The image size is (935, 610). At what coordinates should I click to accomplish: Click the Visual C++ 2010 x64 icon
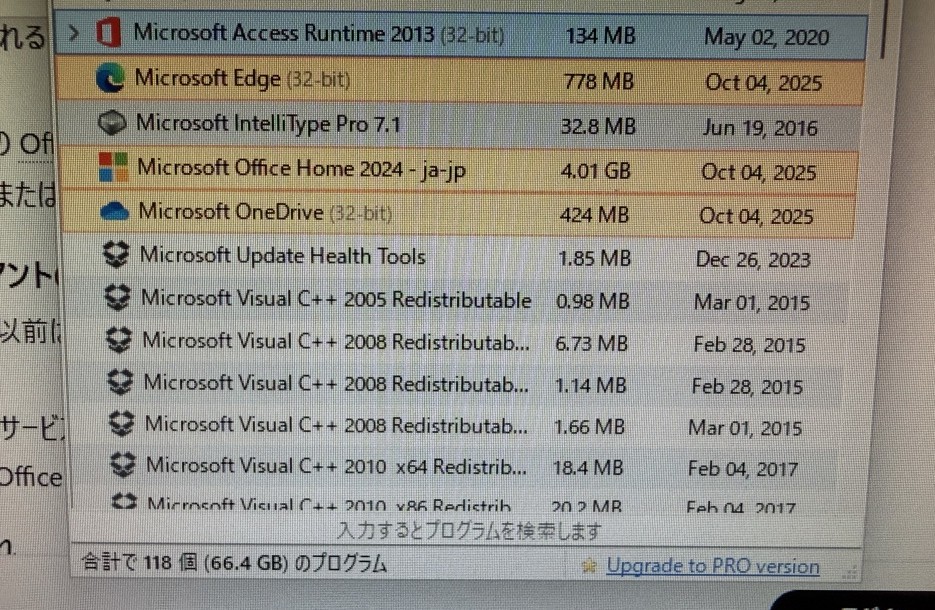click(123, 465)
